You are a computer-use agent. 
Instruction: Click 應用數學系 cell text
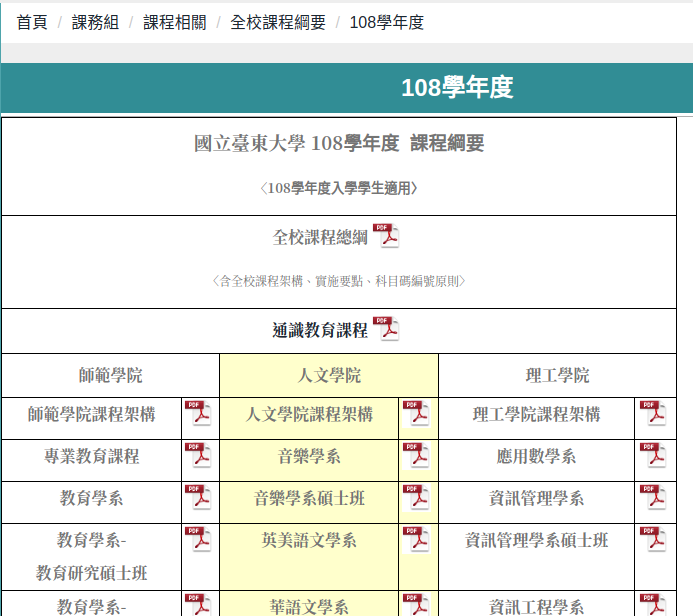coord(537,456)
